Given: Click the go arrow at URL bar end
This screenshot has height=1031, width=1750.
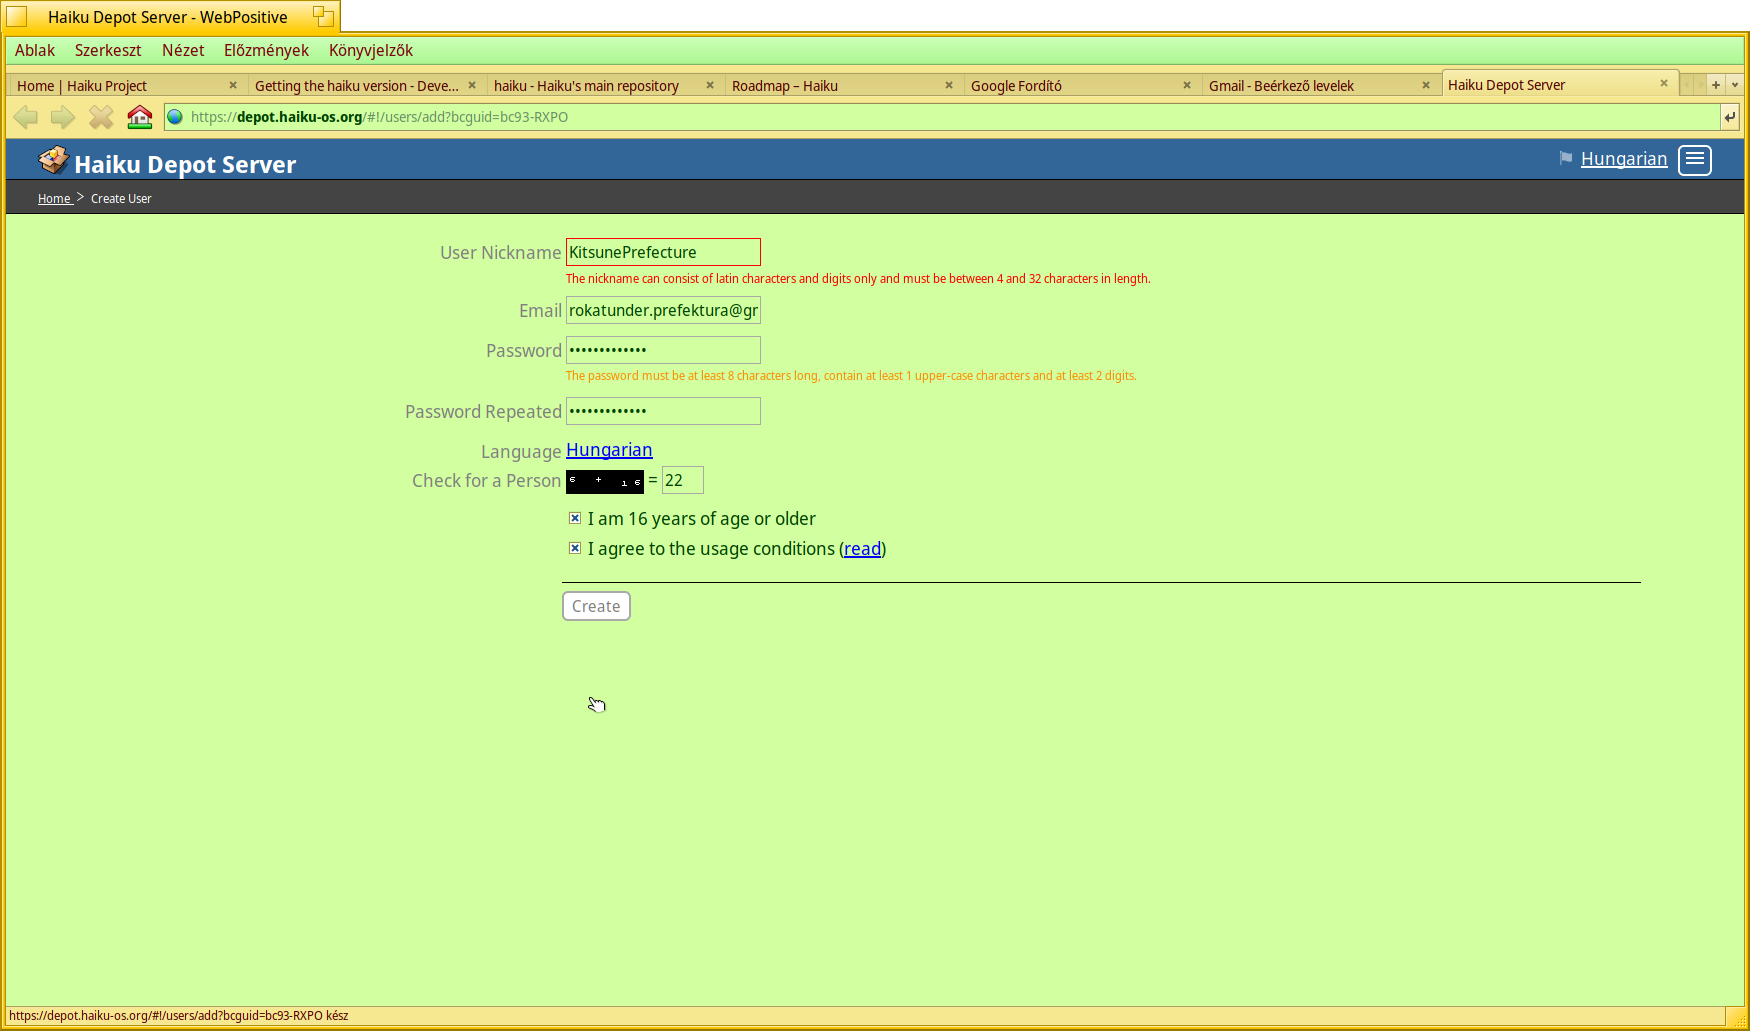Looking at the screenshot, I should pos(1730,117).
